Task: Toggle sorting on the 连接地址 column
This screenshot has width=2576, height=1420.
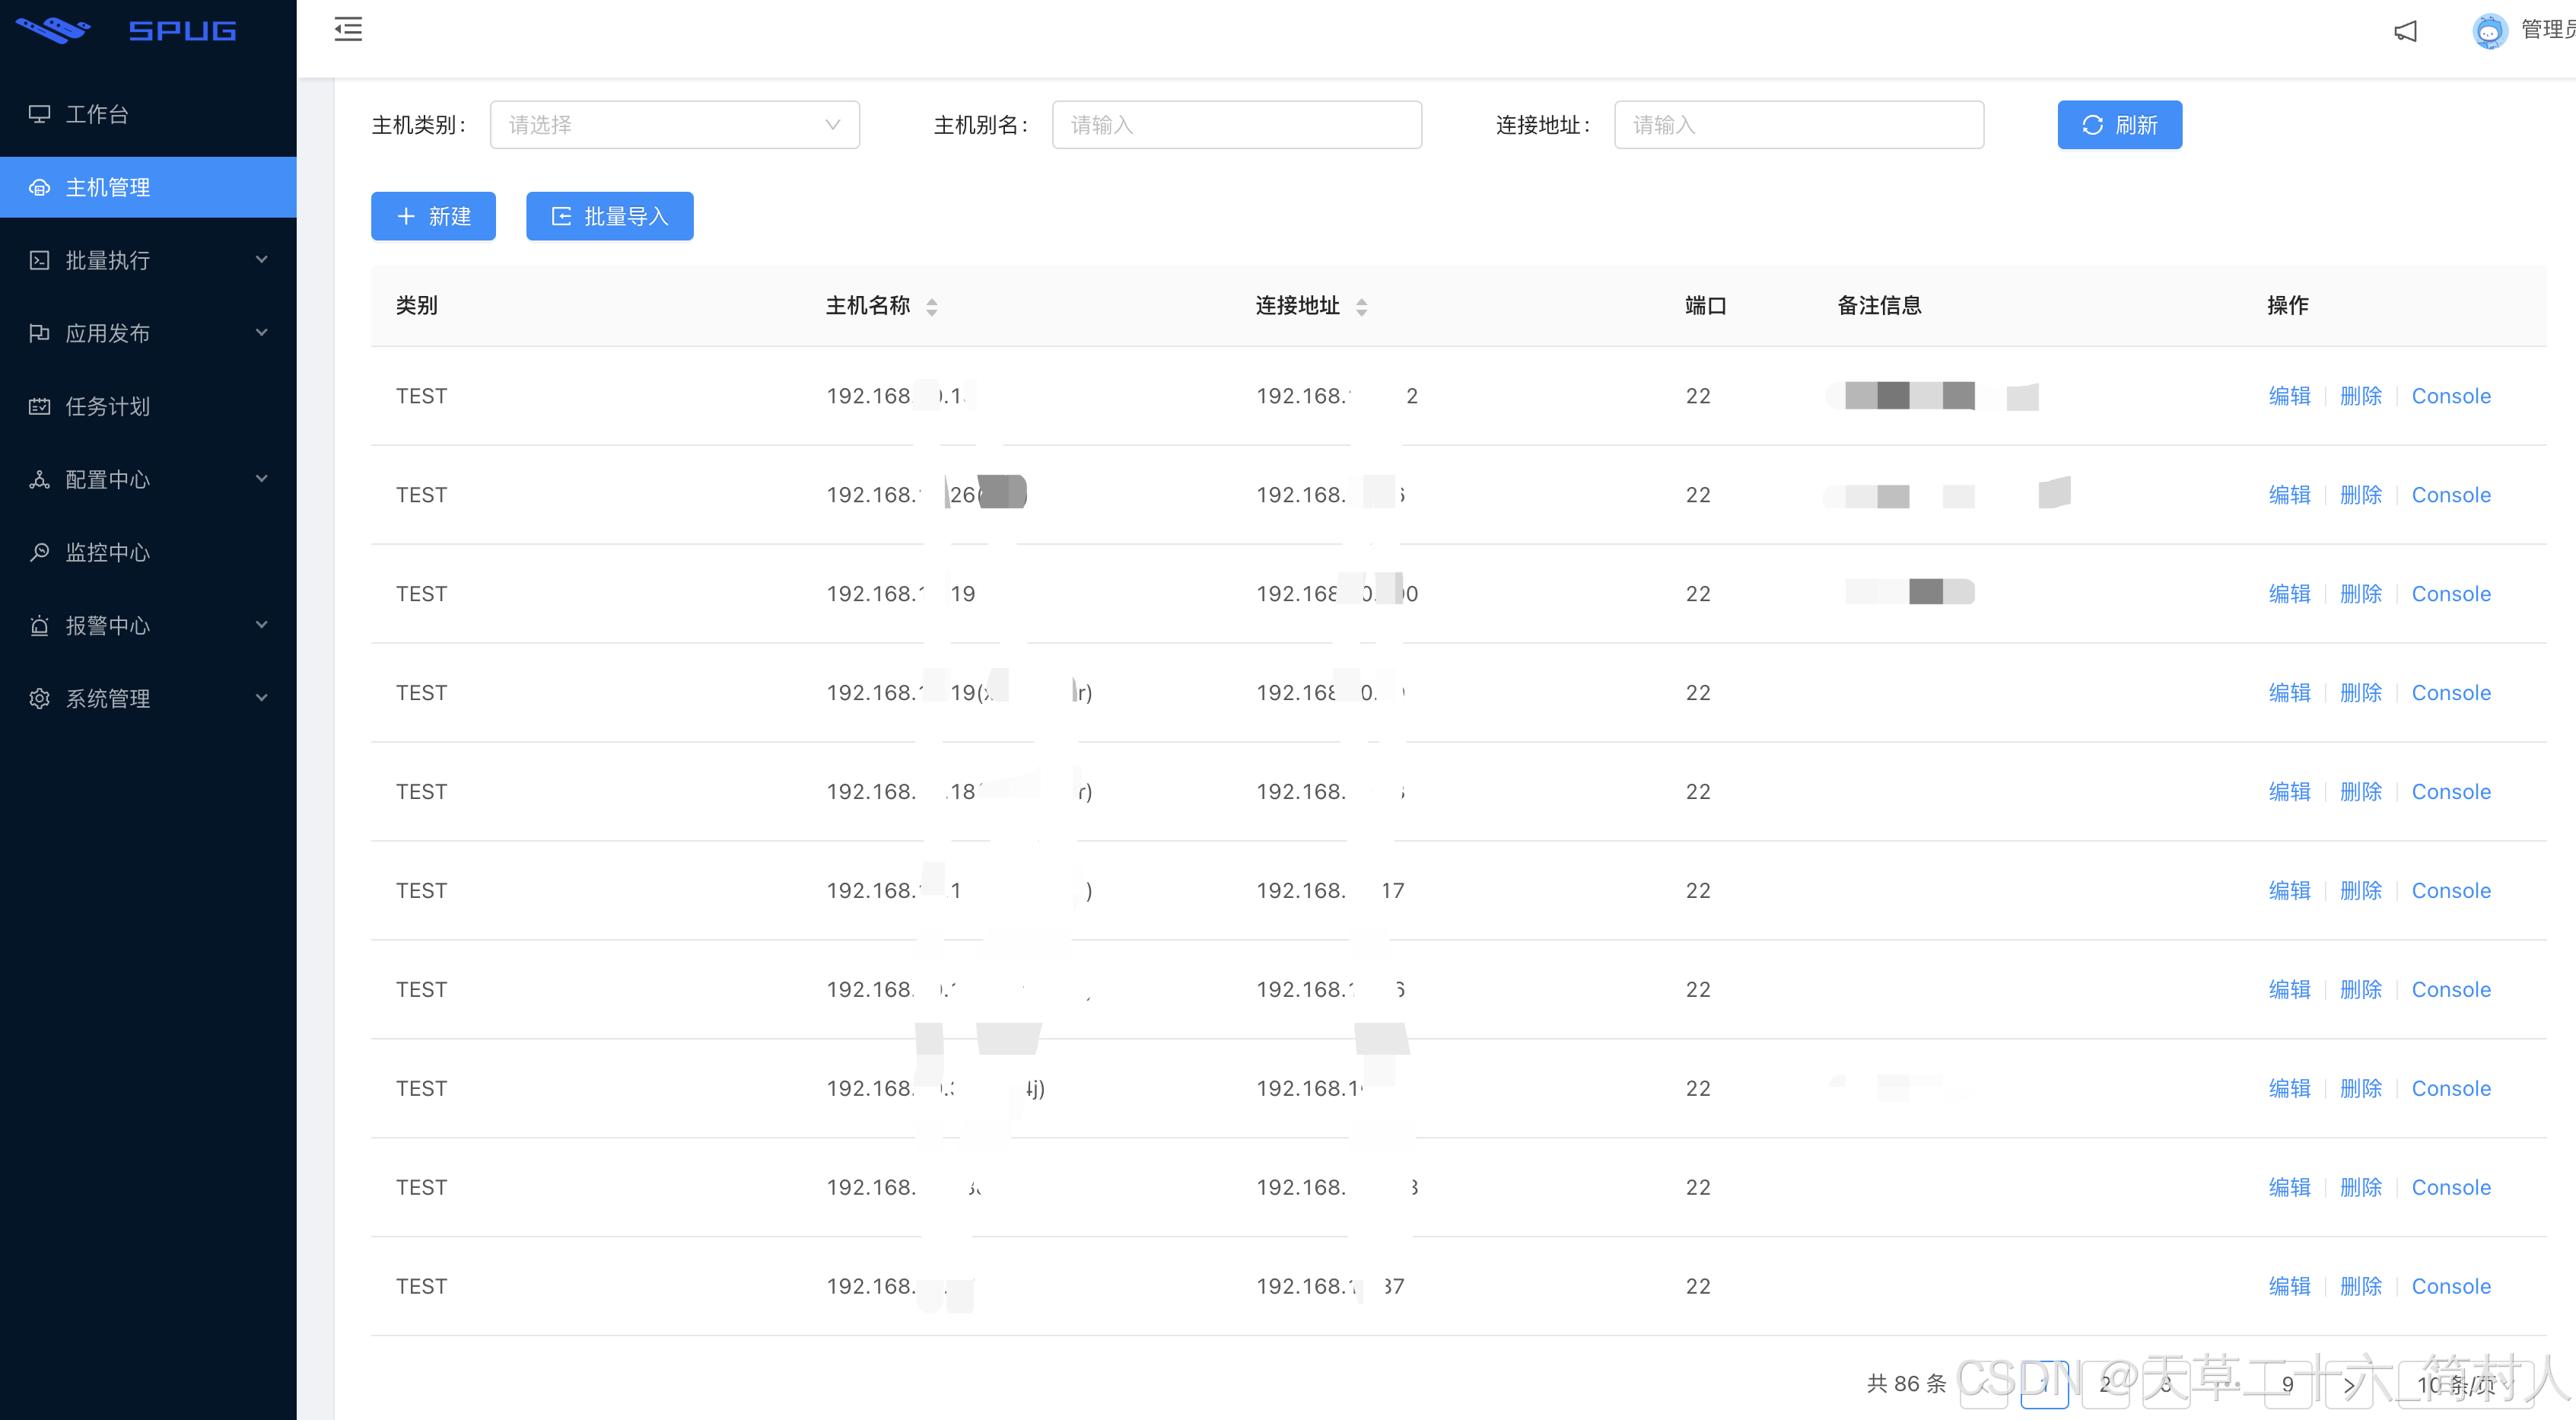Action: [x=1362, y=307]
